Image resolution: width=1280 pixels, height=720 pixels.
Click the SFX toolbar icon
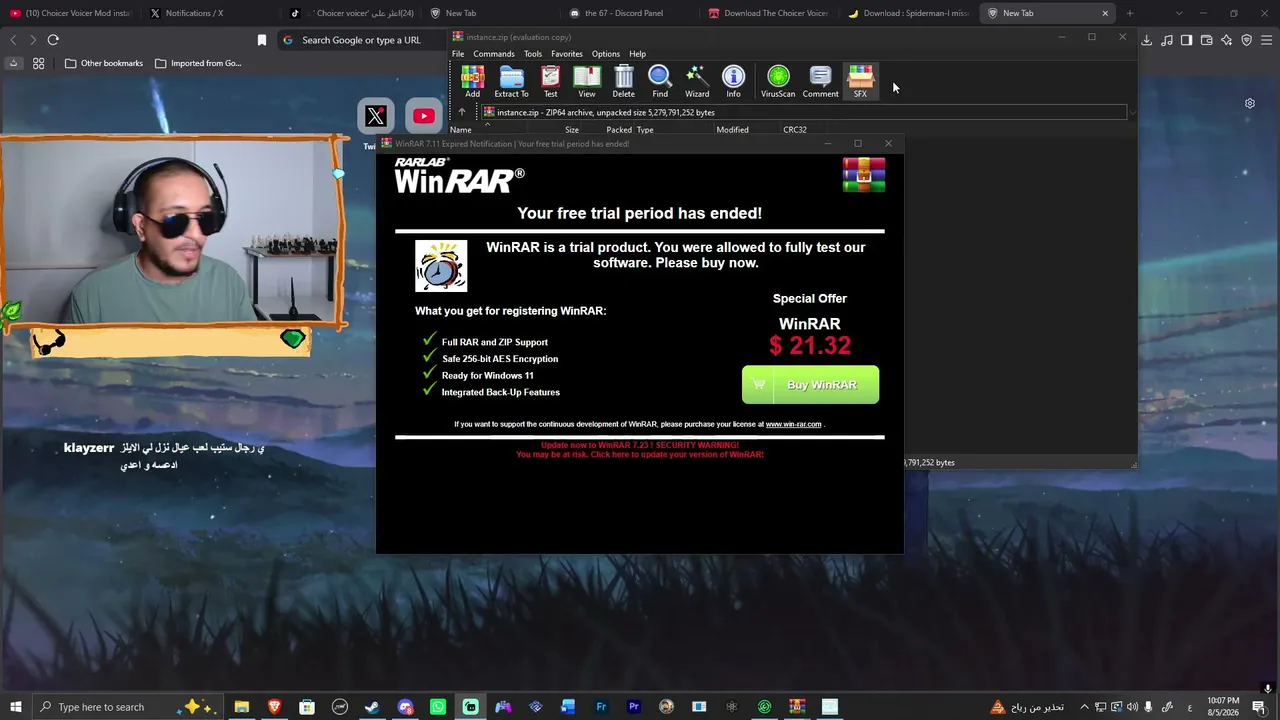860,81
